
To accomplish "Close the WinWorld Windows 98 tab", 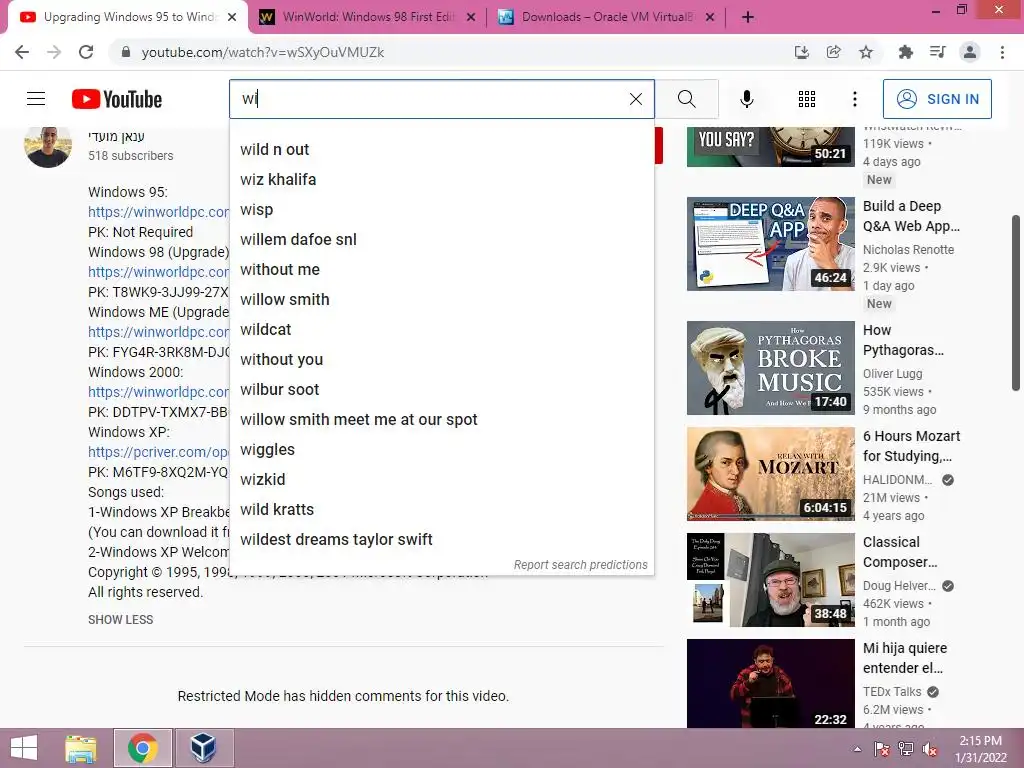I will (471, 18).
